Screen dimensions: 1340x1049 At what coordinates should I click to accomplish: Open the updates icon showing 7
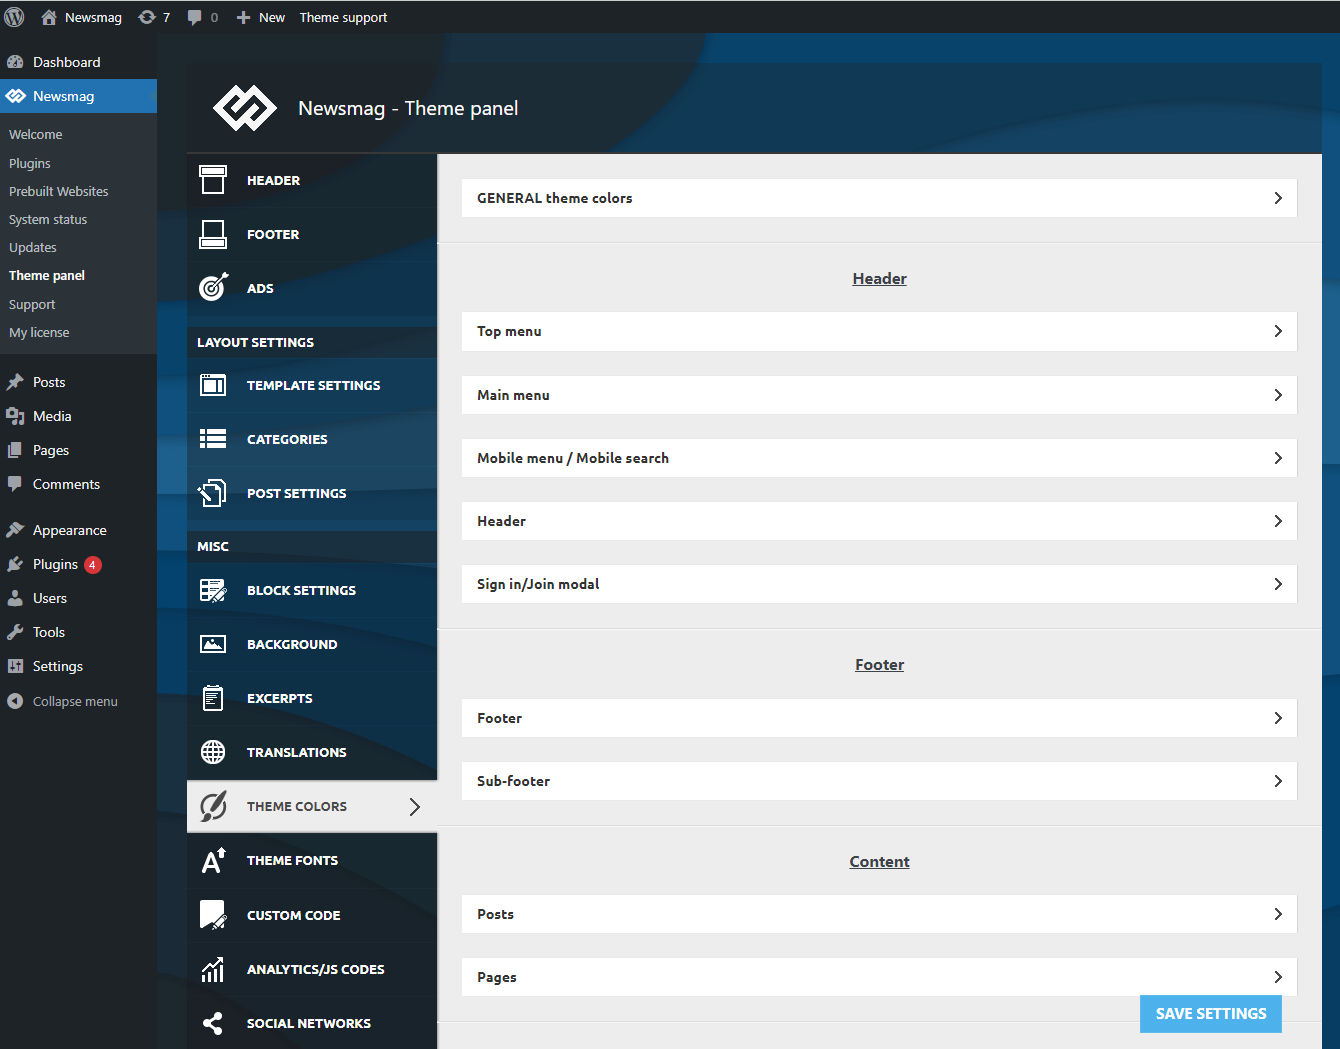pyautogui.click(x=147, y=17)
